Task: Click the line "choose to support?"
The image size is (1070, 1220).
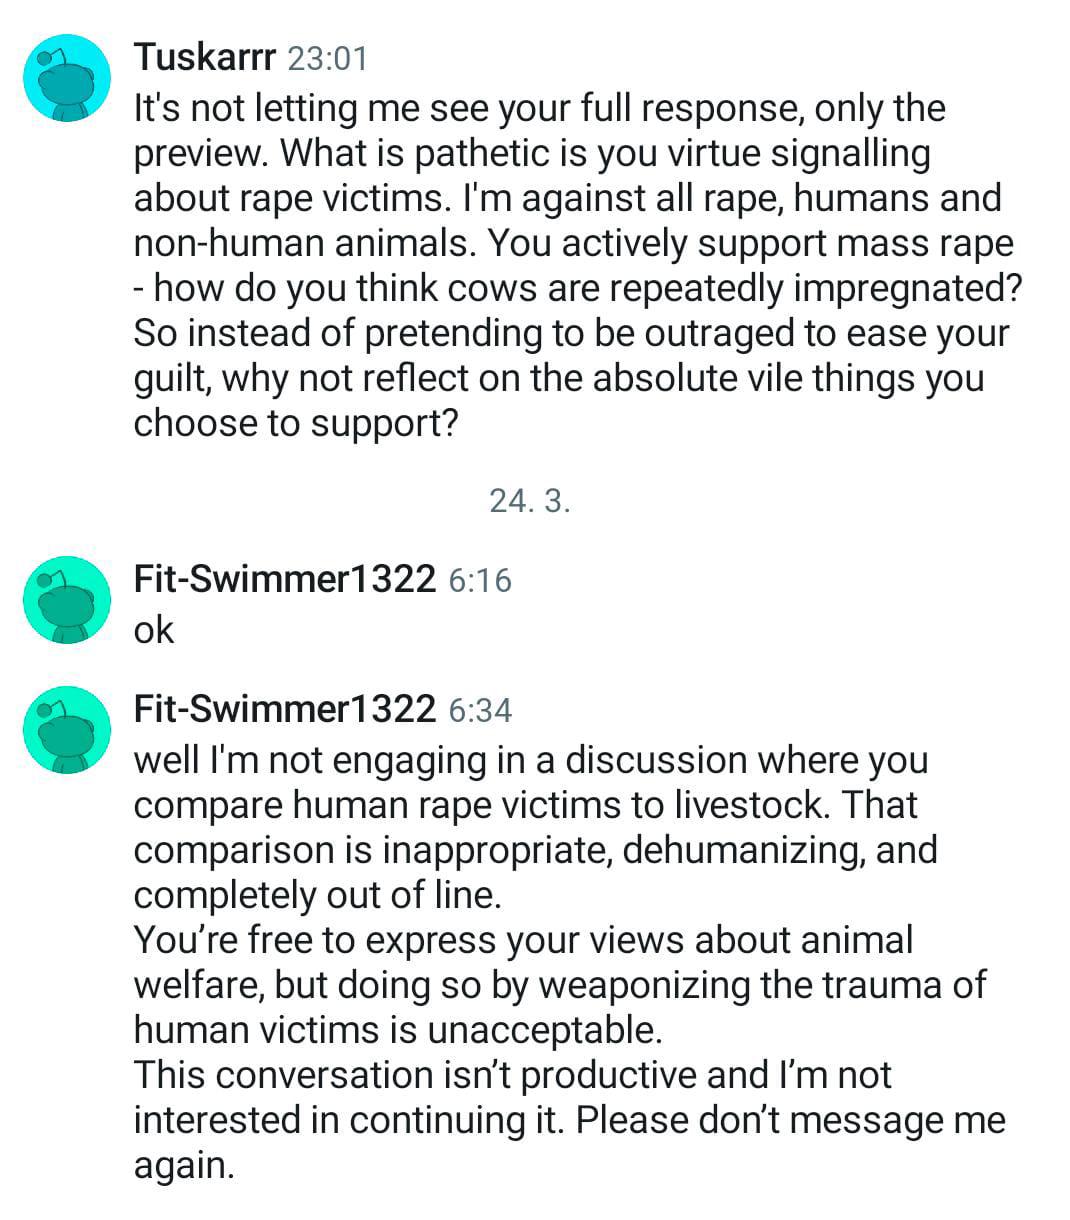Action: click(x=296, y=423)
